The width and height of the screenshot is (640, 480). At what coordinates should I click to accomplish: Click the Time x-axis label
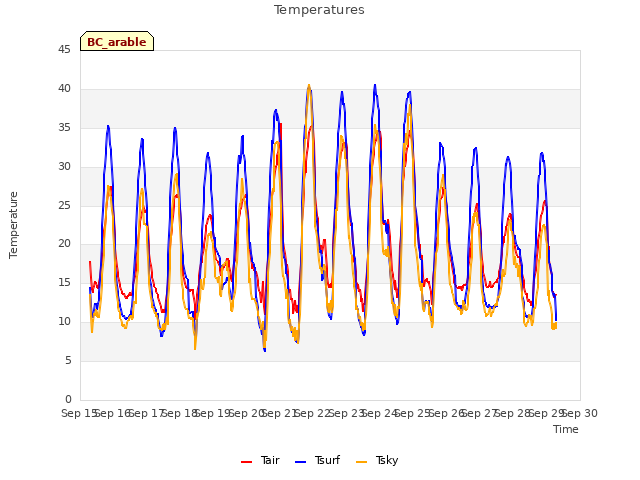click(x=565, y=429)
